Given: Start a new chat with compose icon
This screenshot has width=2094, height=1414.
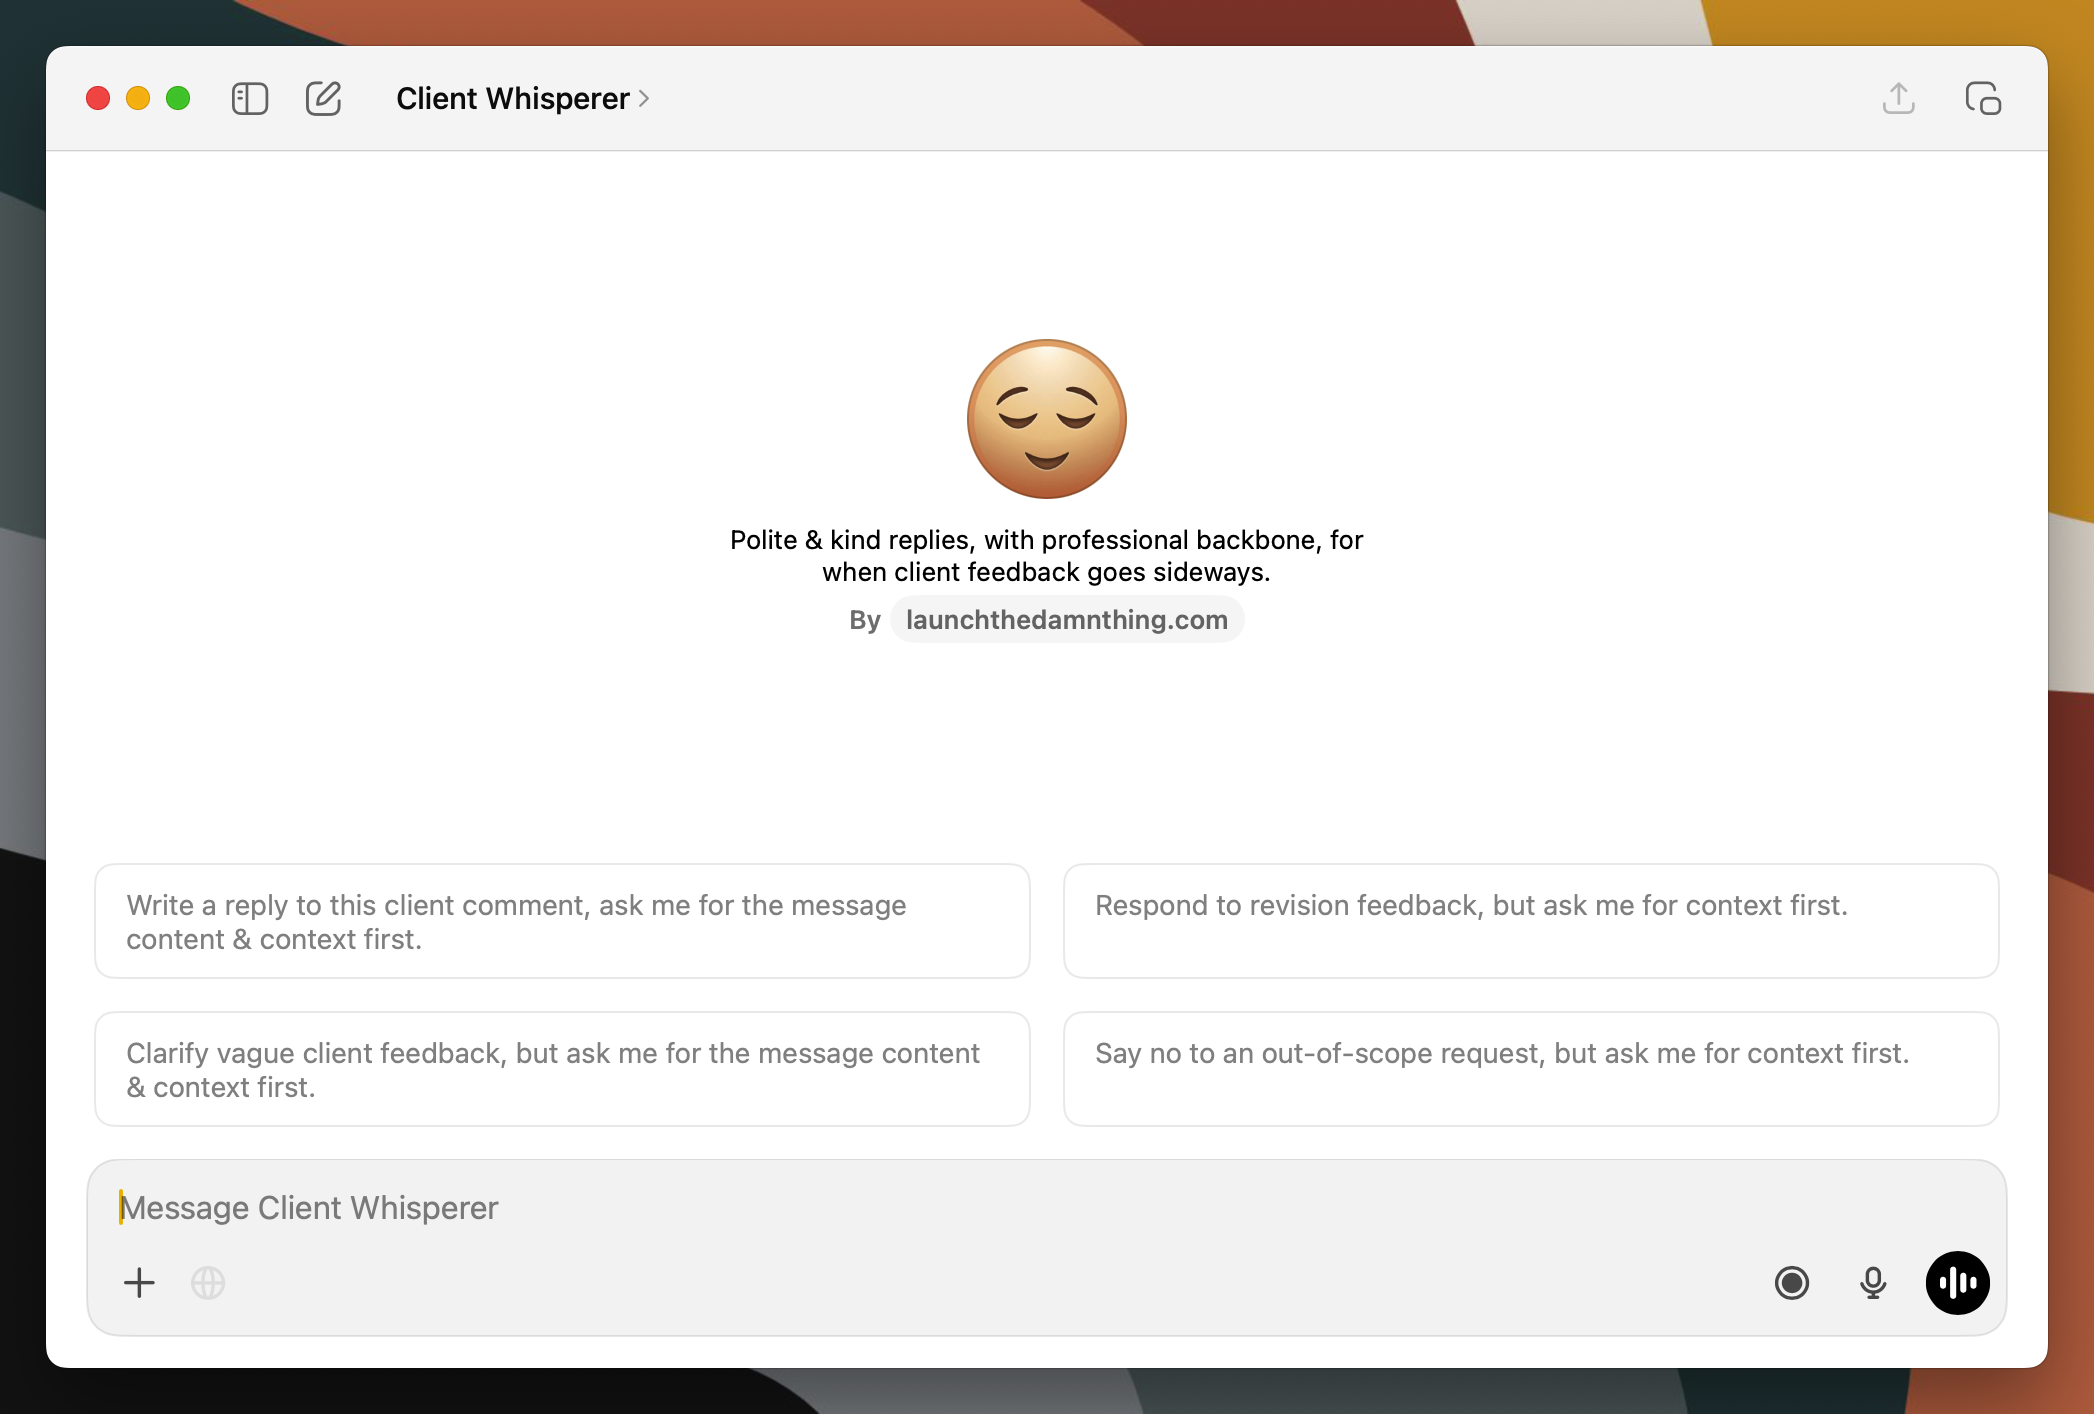Looking at the screenshot, I should [323, 99].
